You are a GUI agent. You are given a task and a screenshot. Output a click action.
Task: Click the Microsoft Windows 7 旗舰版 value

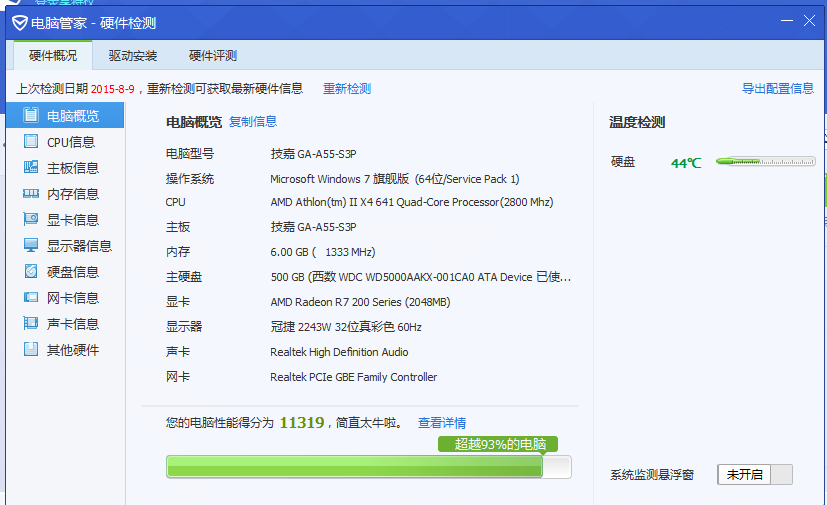pos(395,179)
